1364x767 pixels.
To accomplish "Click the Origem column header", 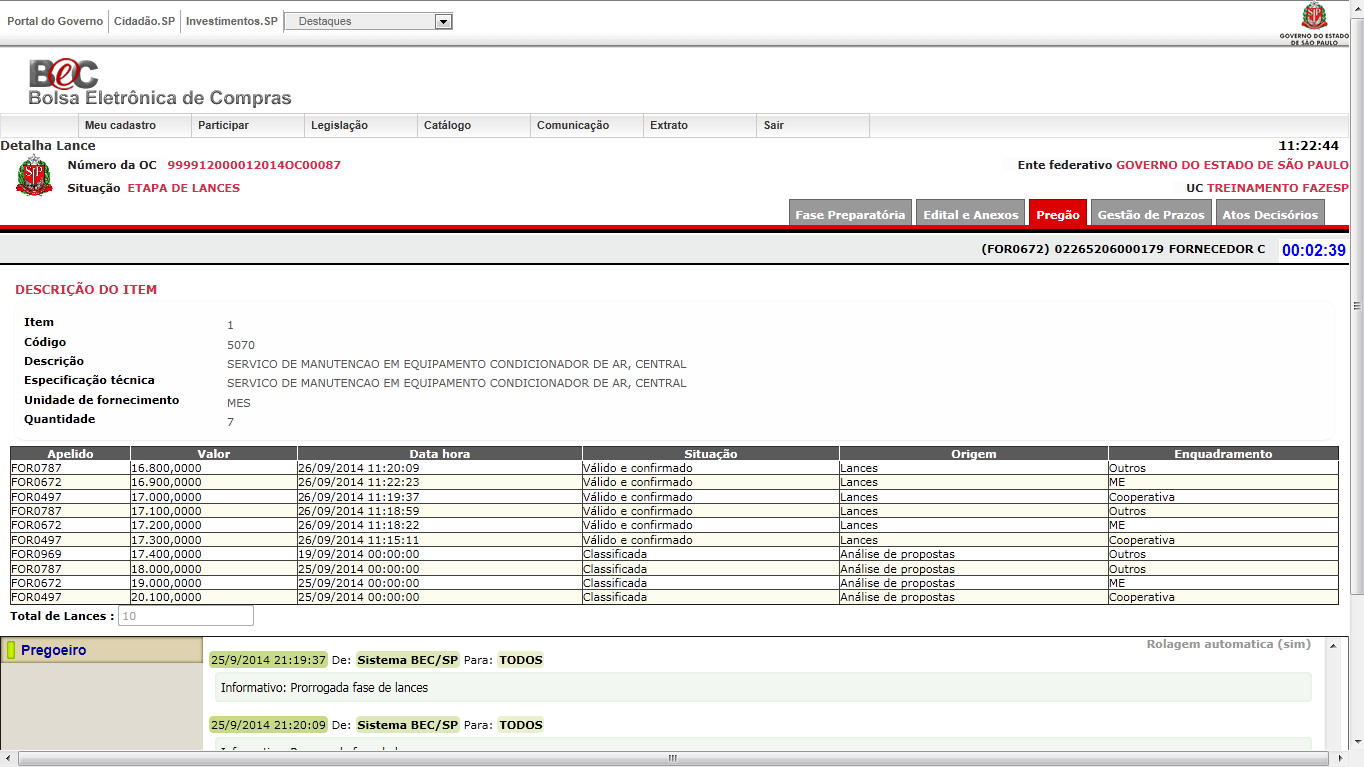I will (x=974, y=454).
